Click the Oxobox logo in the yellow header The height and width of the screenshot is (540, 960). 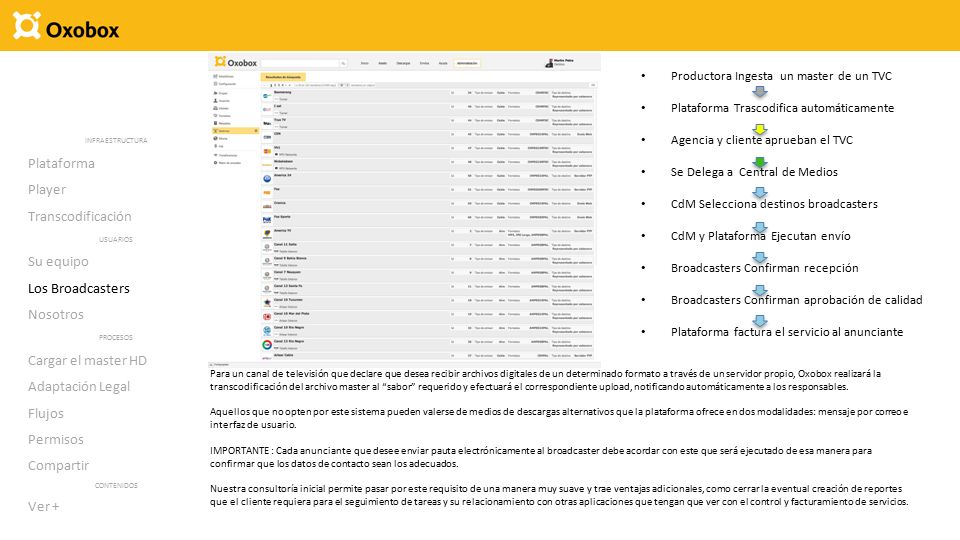66,26
